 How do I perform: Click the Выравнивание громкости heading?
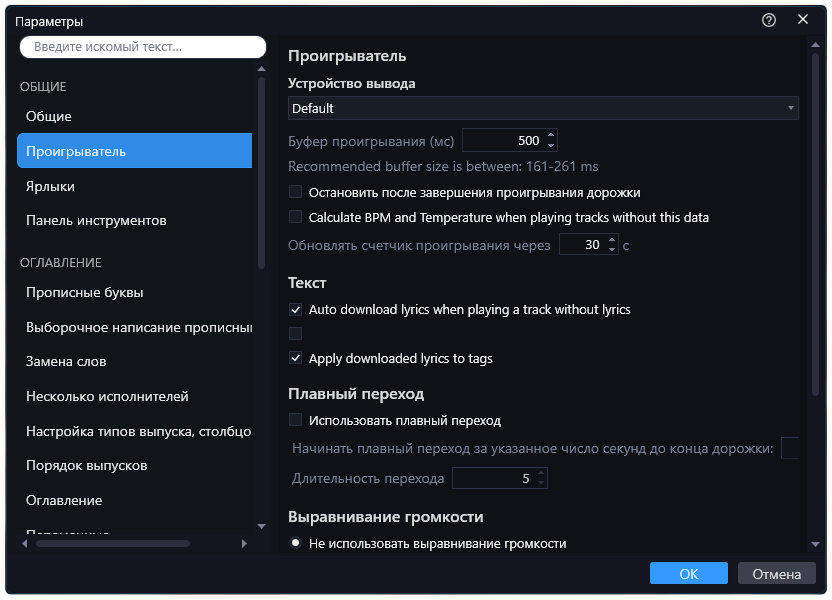click(386, 517)
